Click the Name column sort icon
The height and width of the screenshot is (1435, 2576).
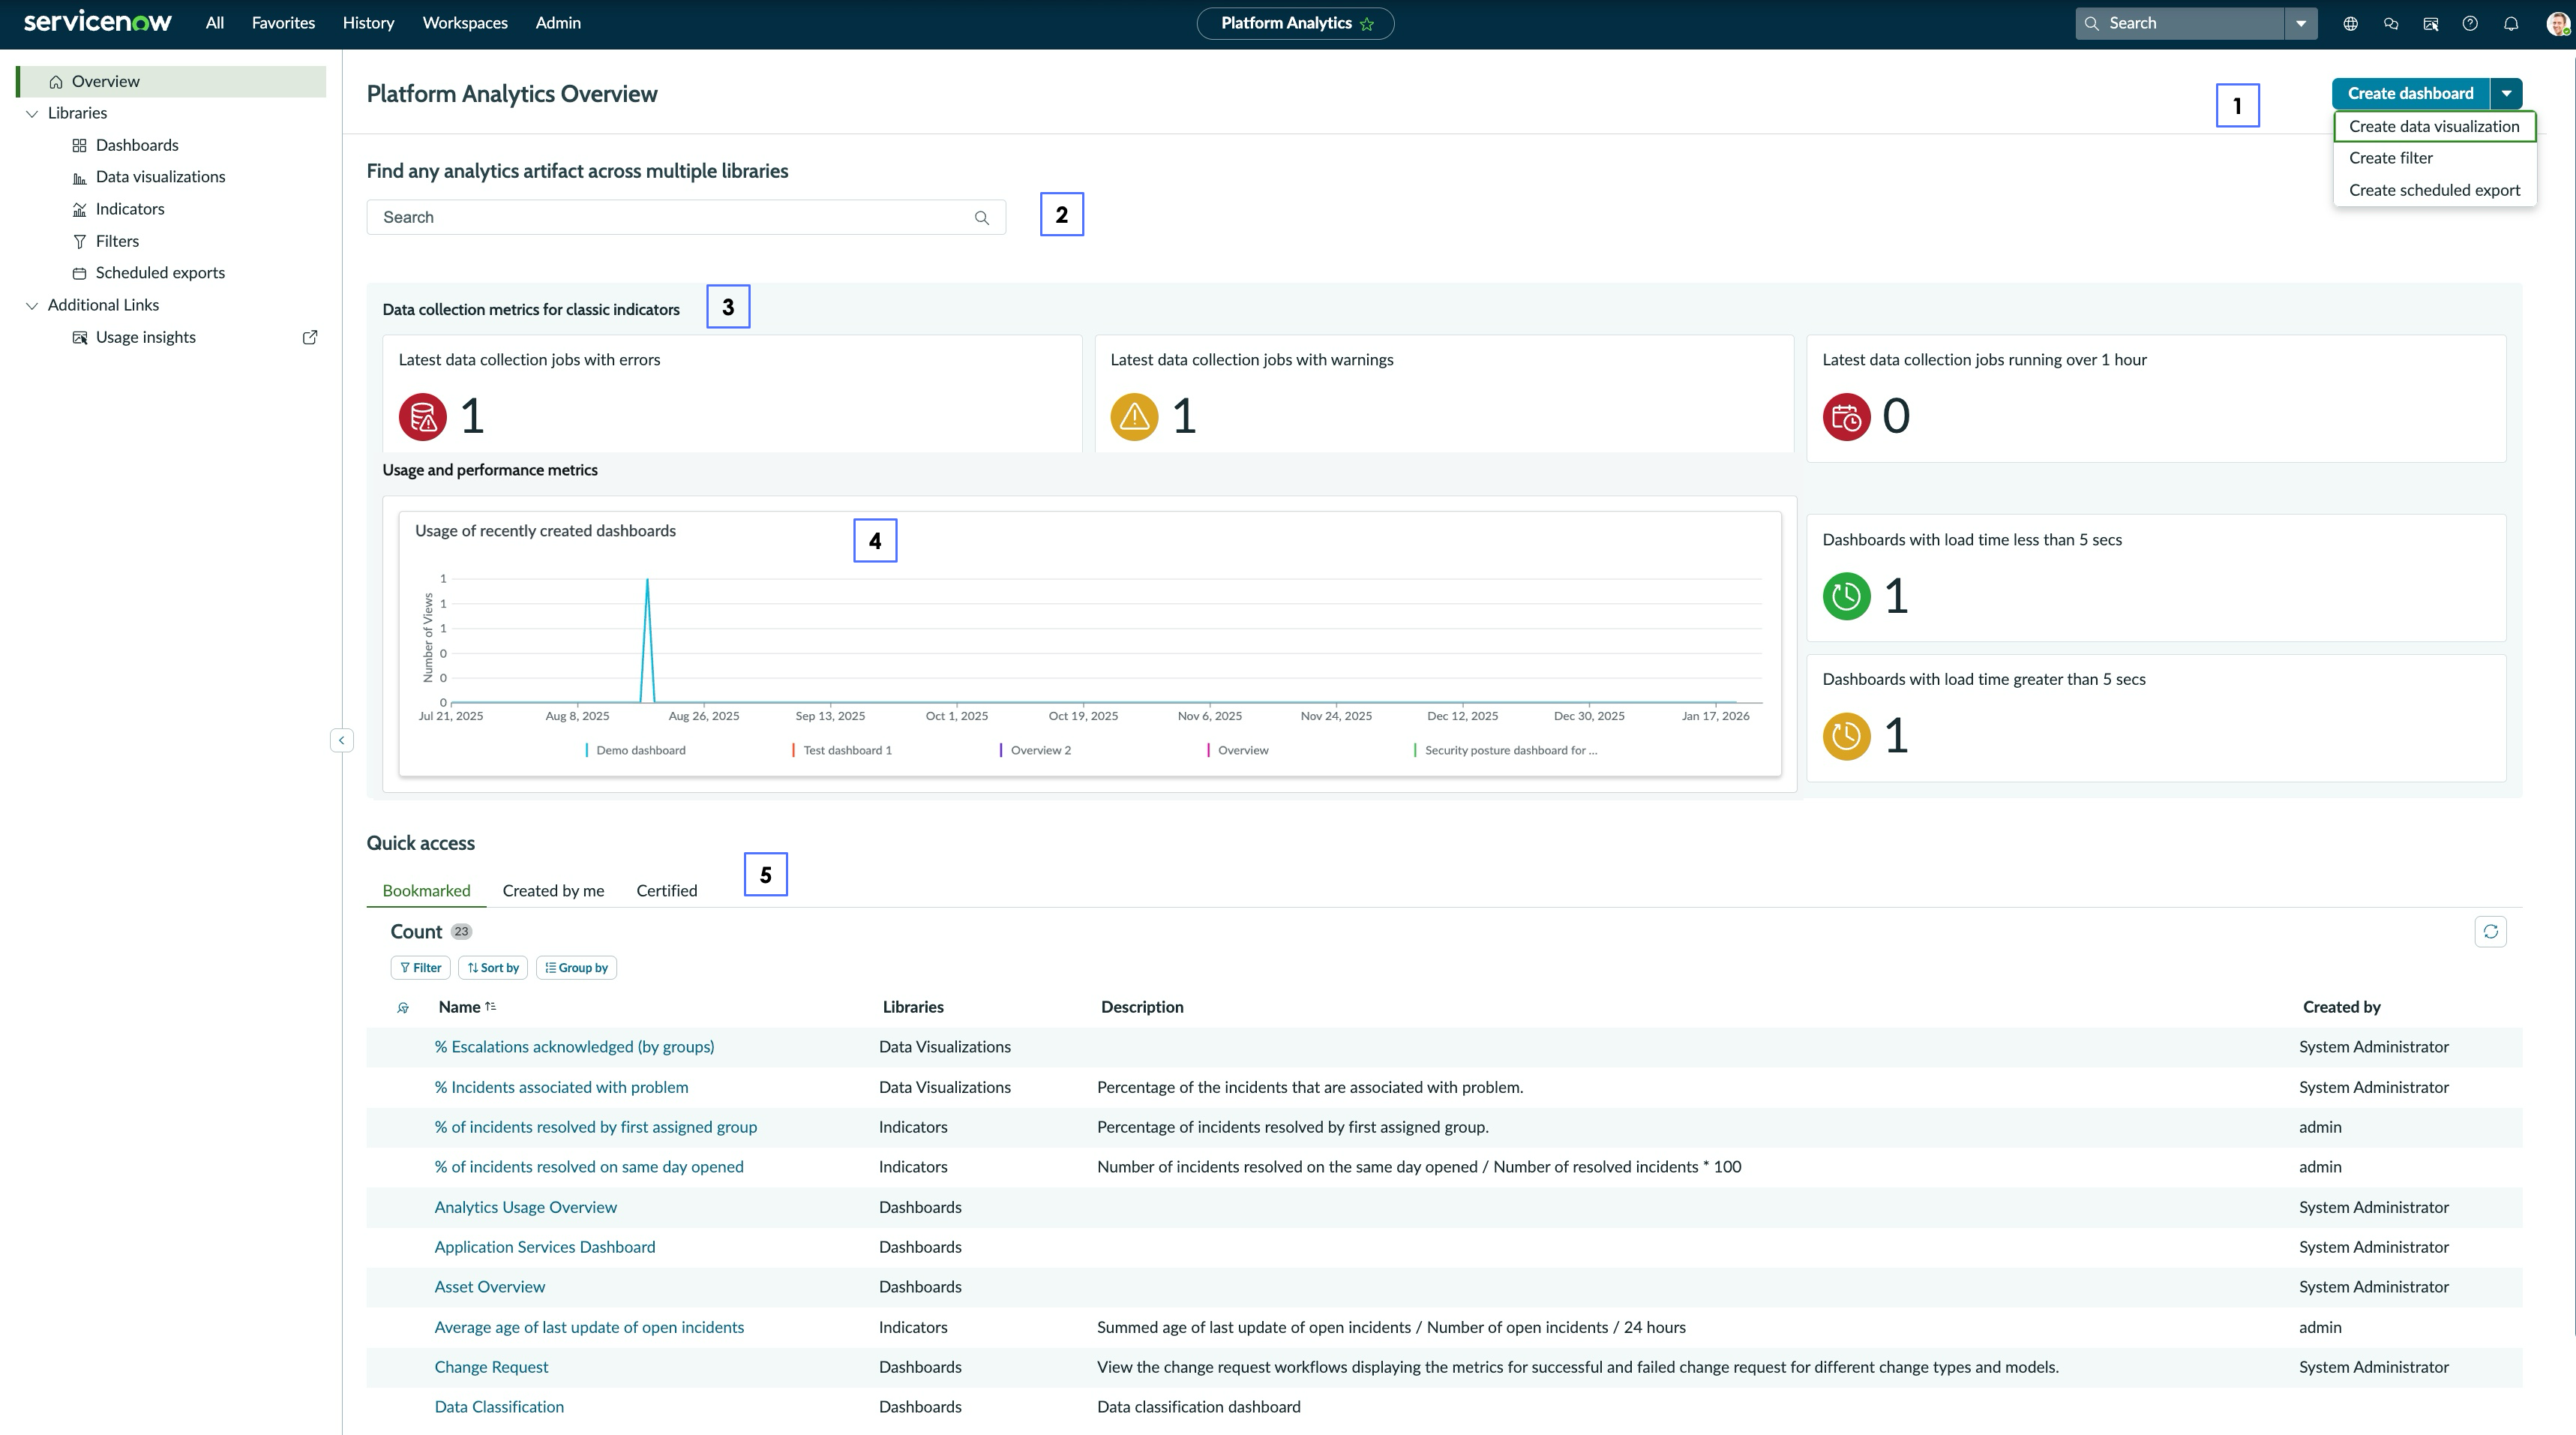click(490, 1007)
